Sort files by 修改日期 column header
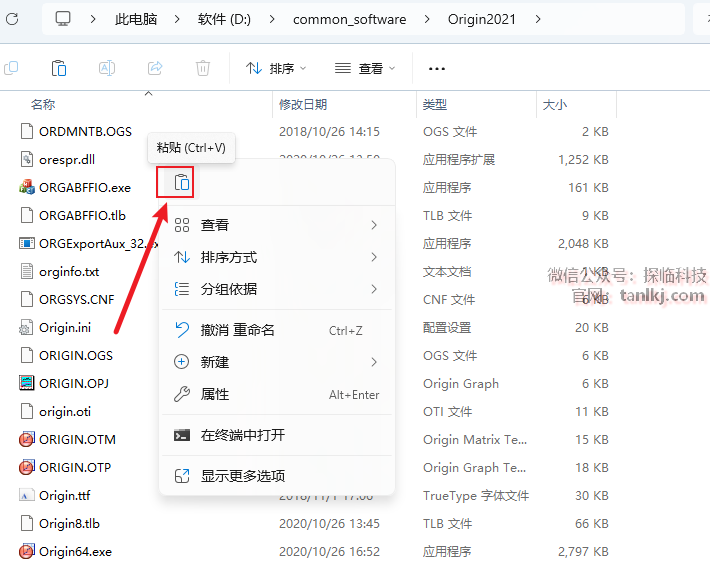710x563 pixels. tap(303, 104)
